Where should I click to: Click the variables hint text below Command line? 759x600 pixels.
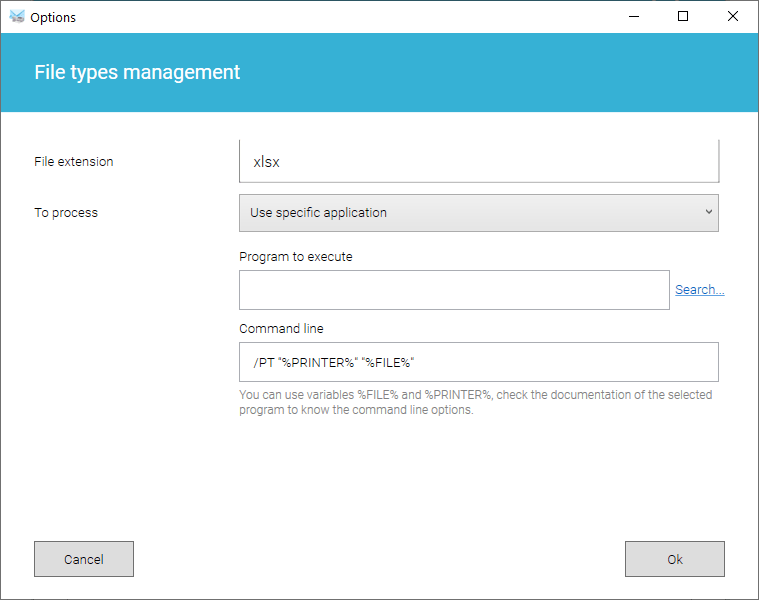point(475,402)
